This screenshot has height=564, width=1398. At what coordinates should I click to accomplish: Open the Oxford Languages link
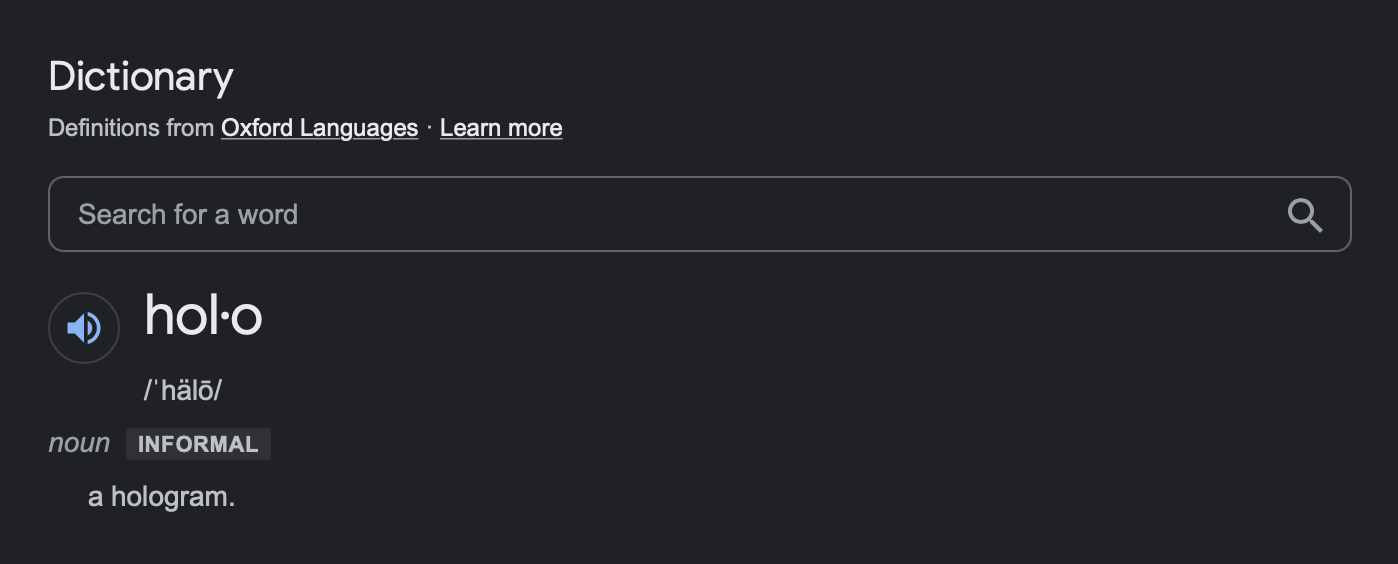pyautogui.click(x=319, y=128)
